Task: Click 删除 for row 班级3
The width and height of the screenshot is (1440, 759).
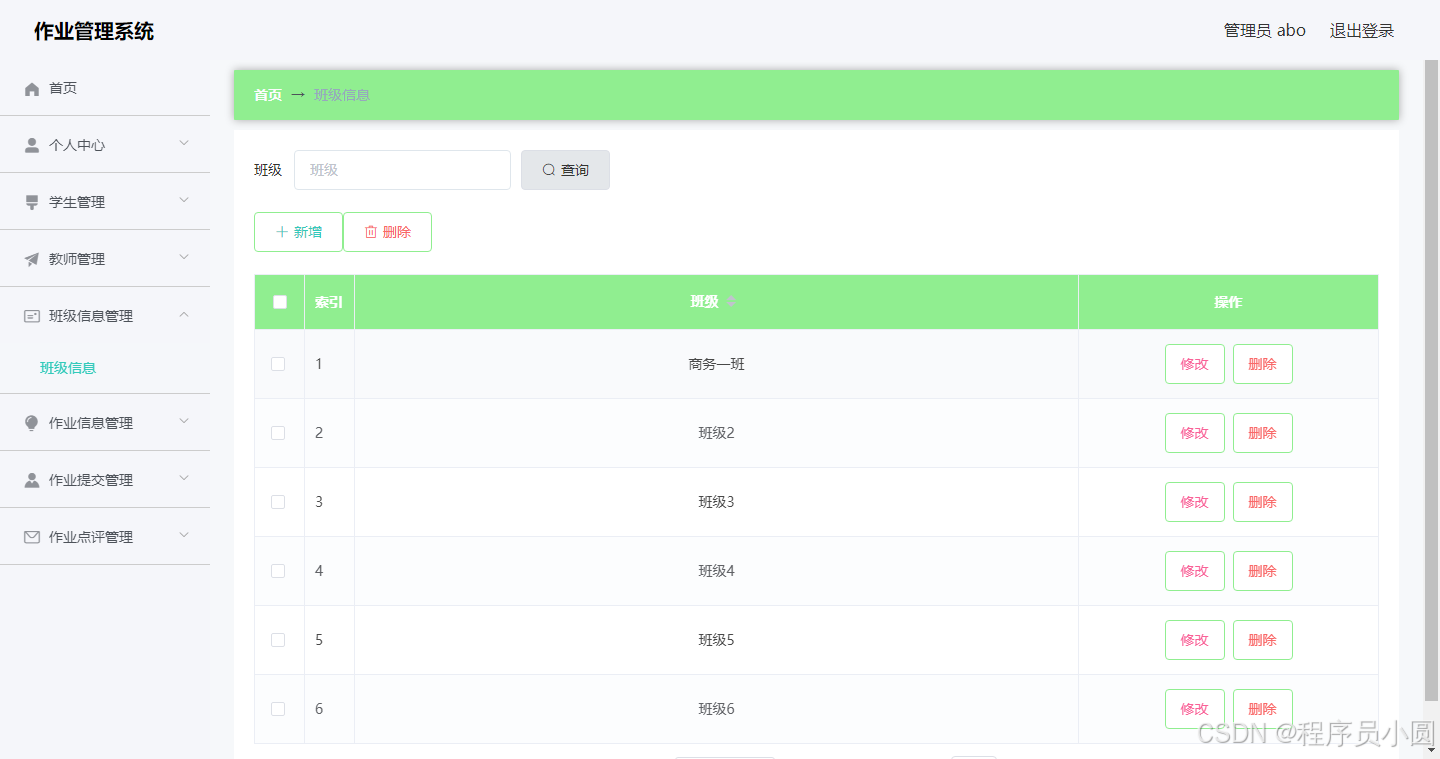Action: (1263, 502)
